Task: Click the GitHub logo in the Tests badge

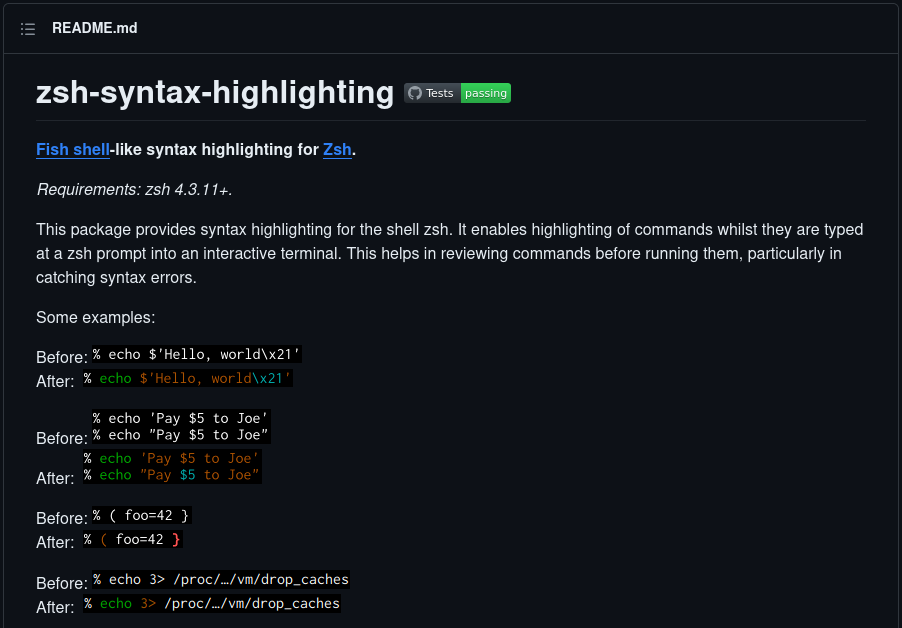Action: pyautogui.click(x=415, y=93)
